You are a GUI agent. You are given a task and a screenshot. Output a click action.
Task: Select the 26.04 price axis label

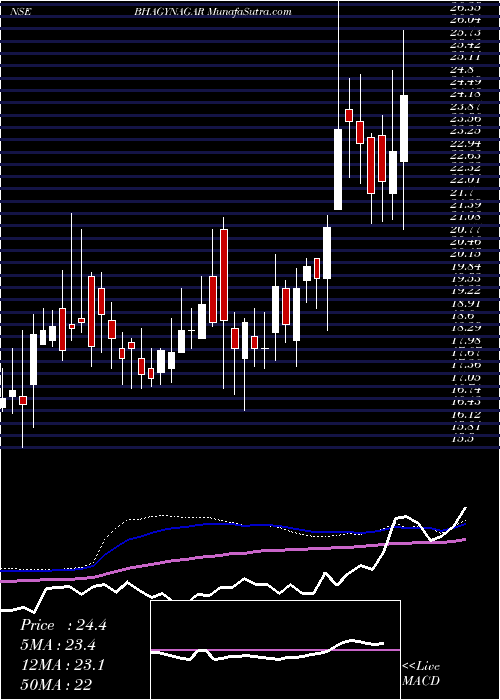point(468,20)
